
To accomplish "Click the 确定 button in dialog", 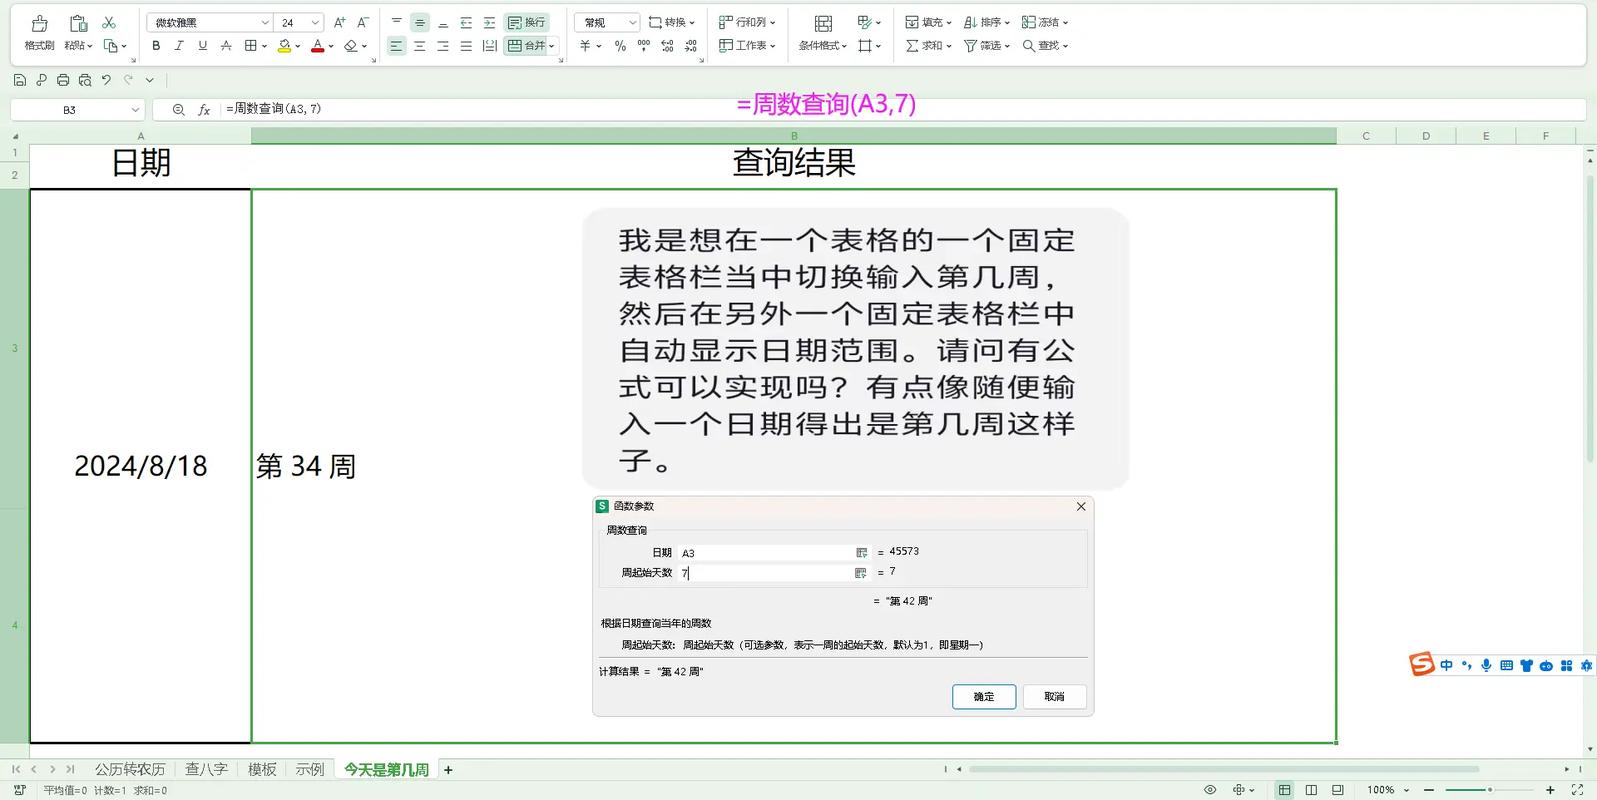I will pos(984,697).
